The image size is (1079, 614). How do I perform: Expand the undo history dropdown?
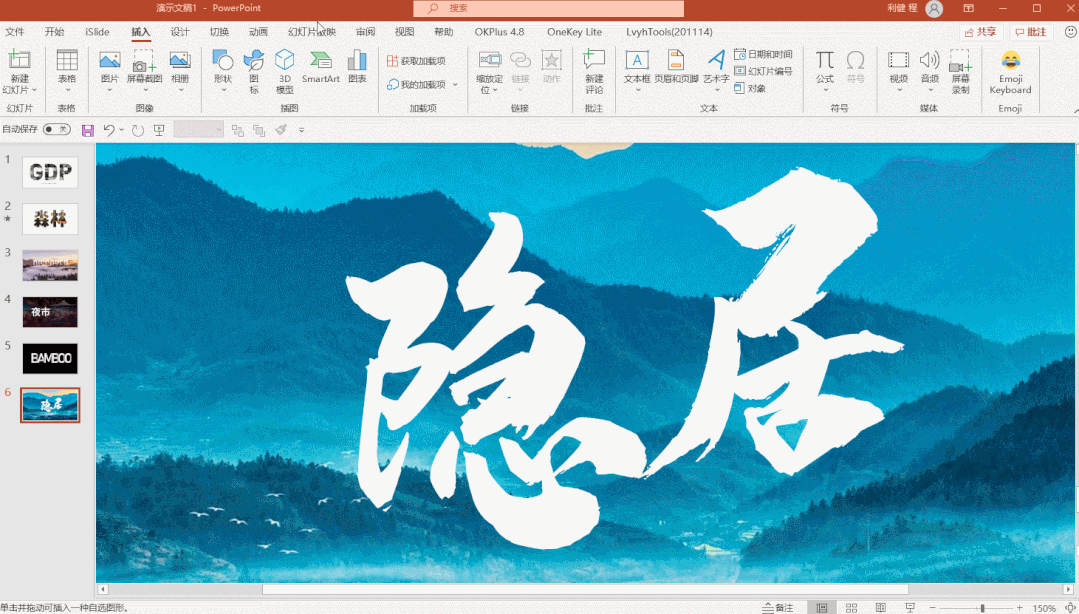tap(122, 129)
